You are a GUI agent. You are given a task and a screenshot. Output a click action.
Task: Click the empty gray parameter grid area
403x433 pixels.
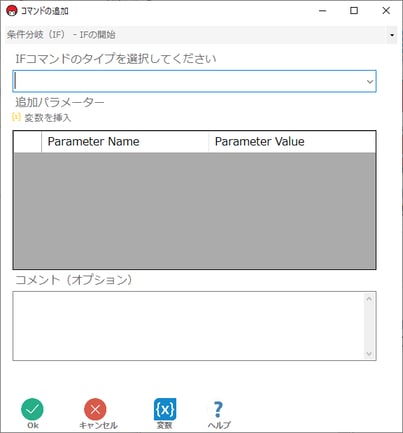tap(194, 210)
